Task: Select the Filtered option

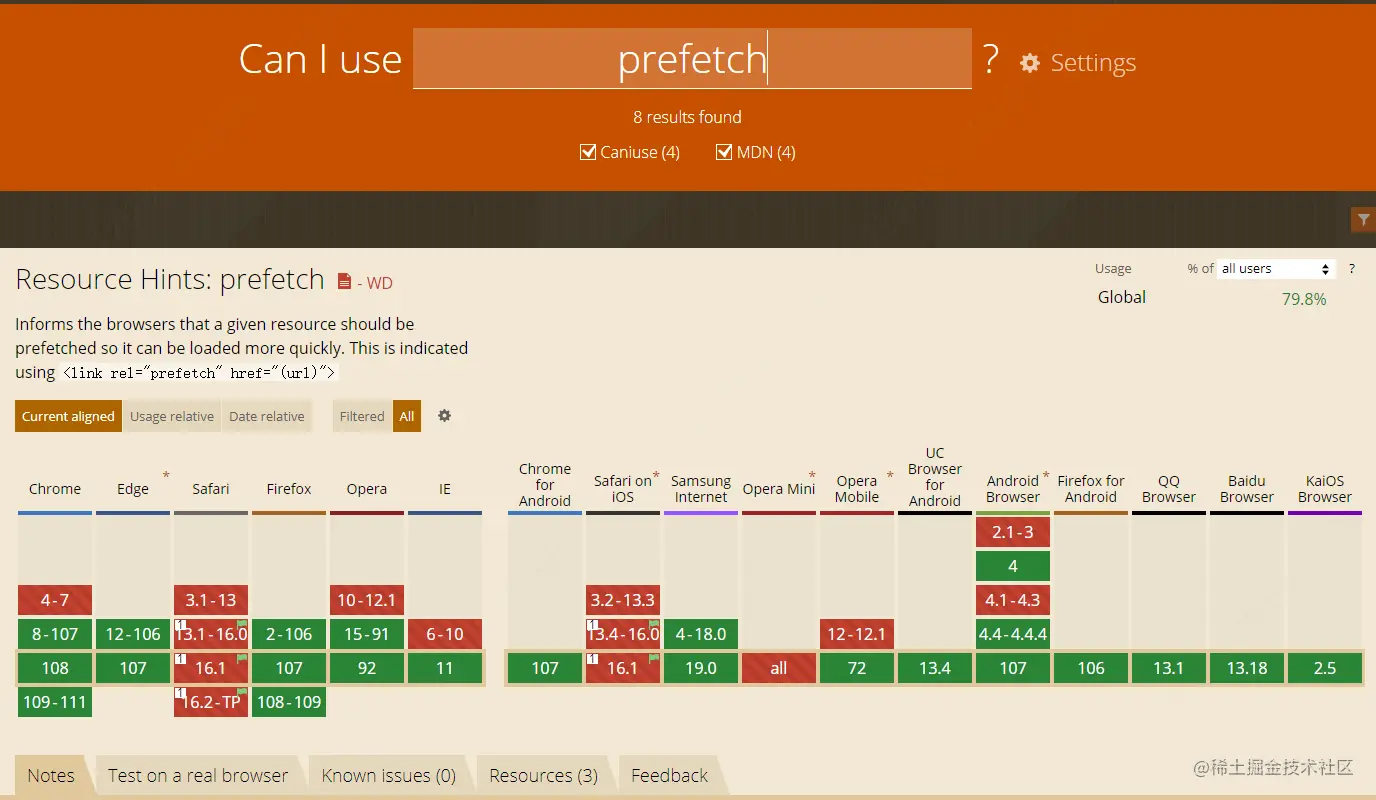Action: (362, 416)
